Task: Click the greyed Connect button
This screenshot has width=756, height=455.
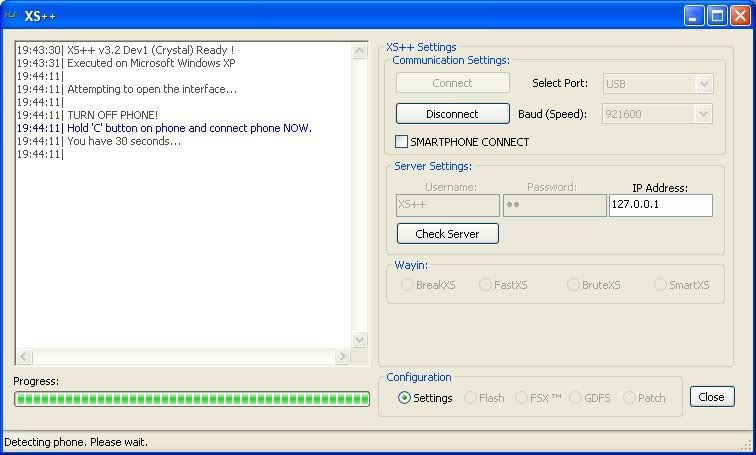Action: 452,84
